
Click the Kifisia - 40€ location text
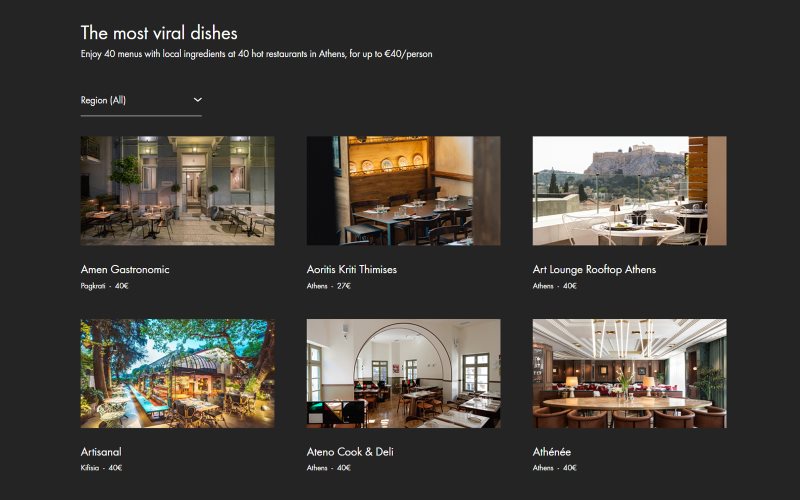101,467
